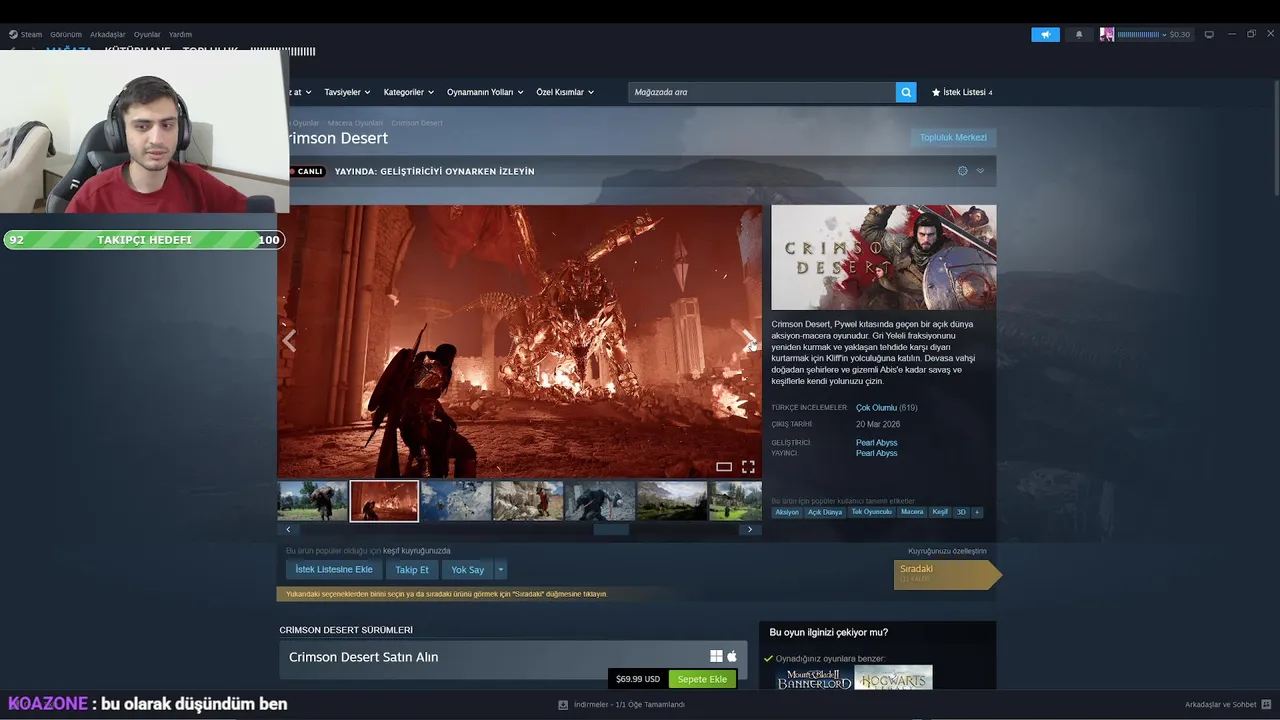Screen dimensions: 1280x720
Task: Click the Açık Dünya tag
Action: point(825,512)
